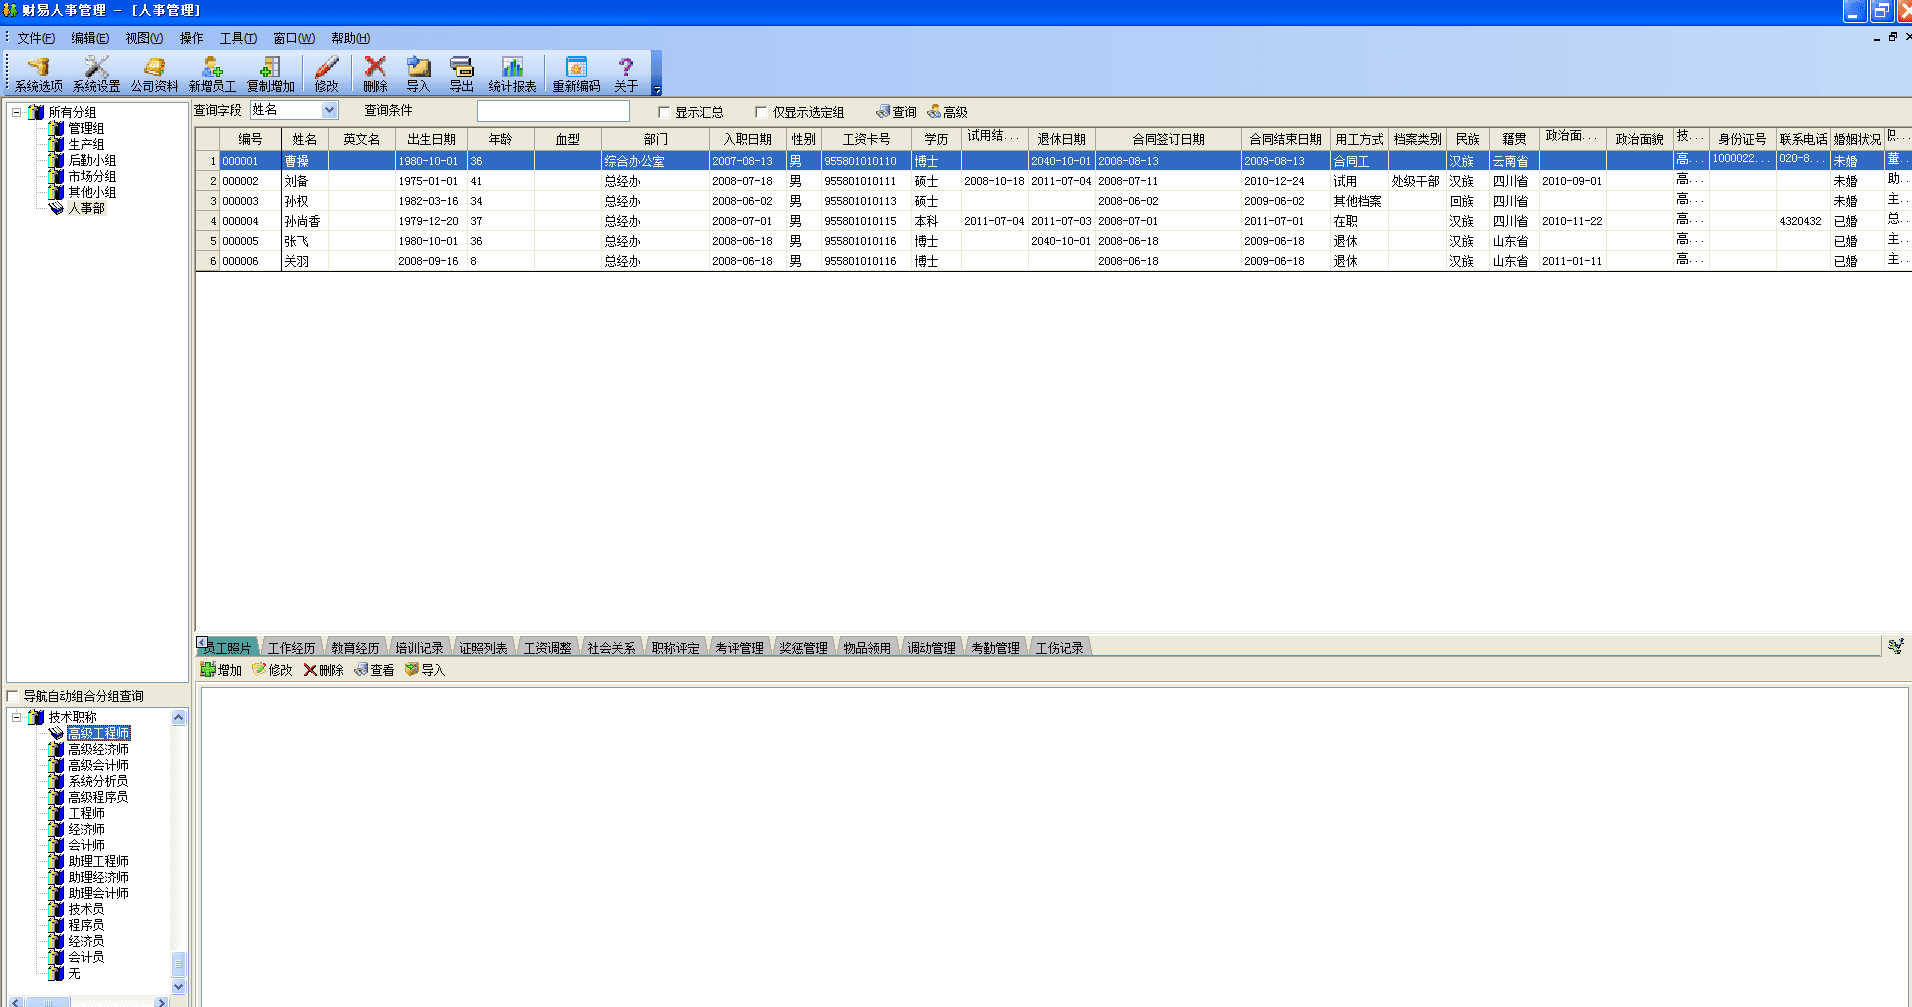Click the 导出 toolbar icon
The width and height of the screenshot is (1912, 1007).
461,75
